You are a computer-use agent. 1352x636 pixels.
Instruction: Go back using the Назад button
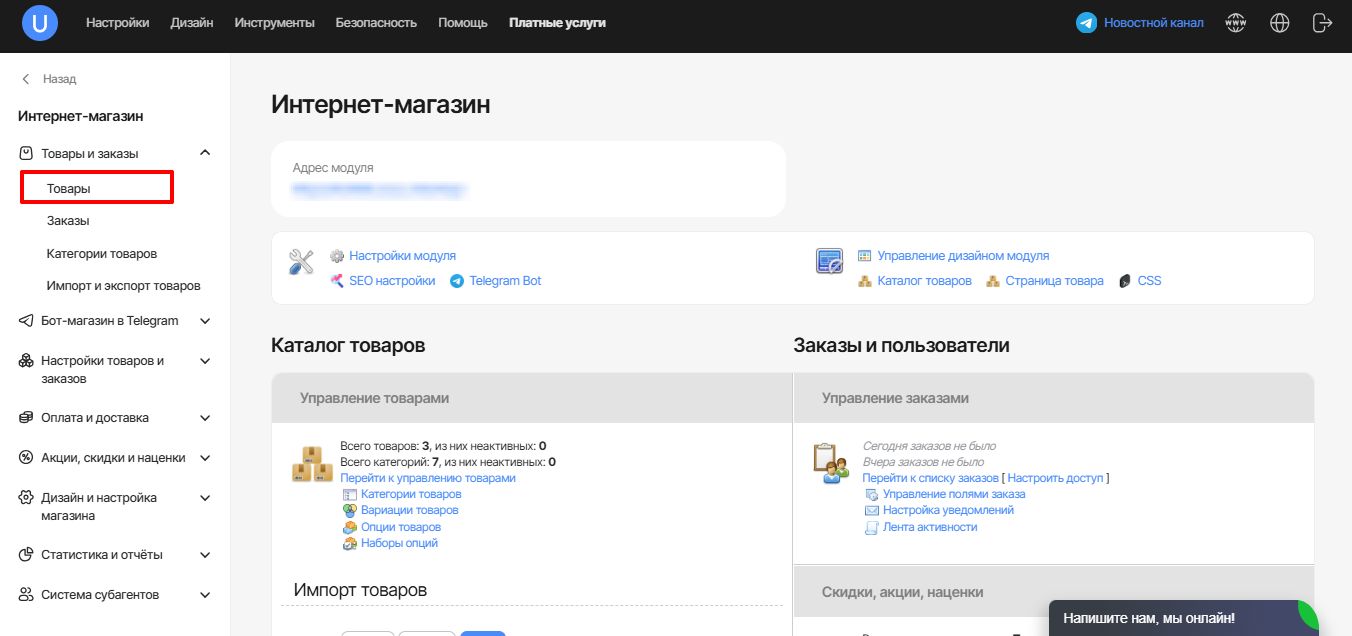50,79
